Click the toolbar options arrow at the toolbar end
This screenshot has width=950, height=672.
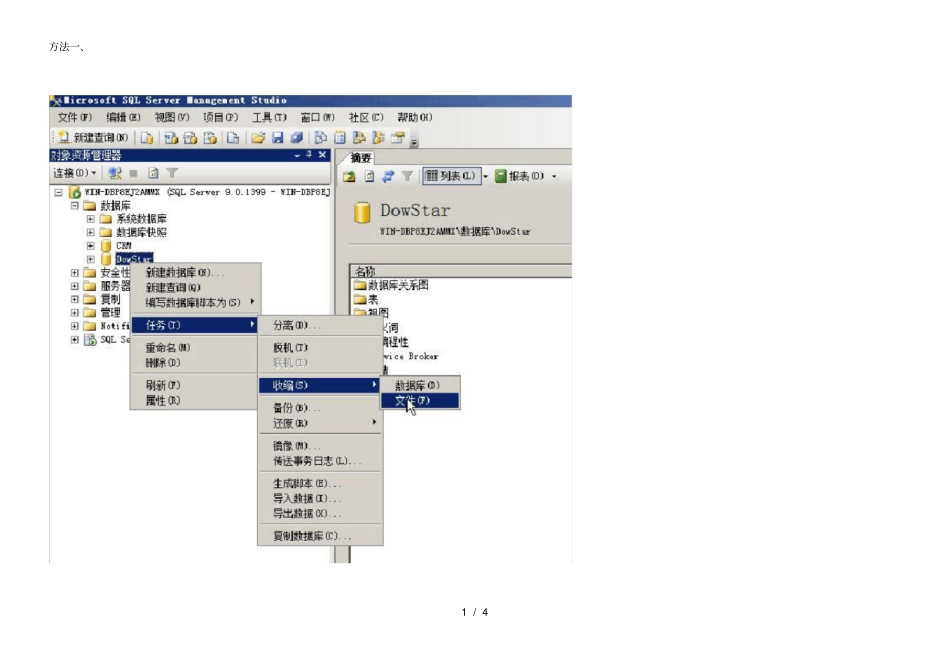coord(414,142)
